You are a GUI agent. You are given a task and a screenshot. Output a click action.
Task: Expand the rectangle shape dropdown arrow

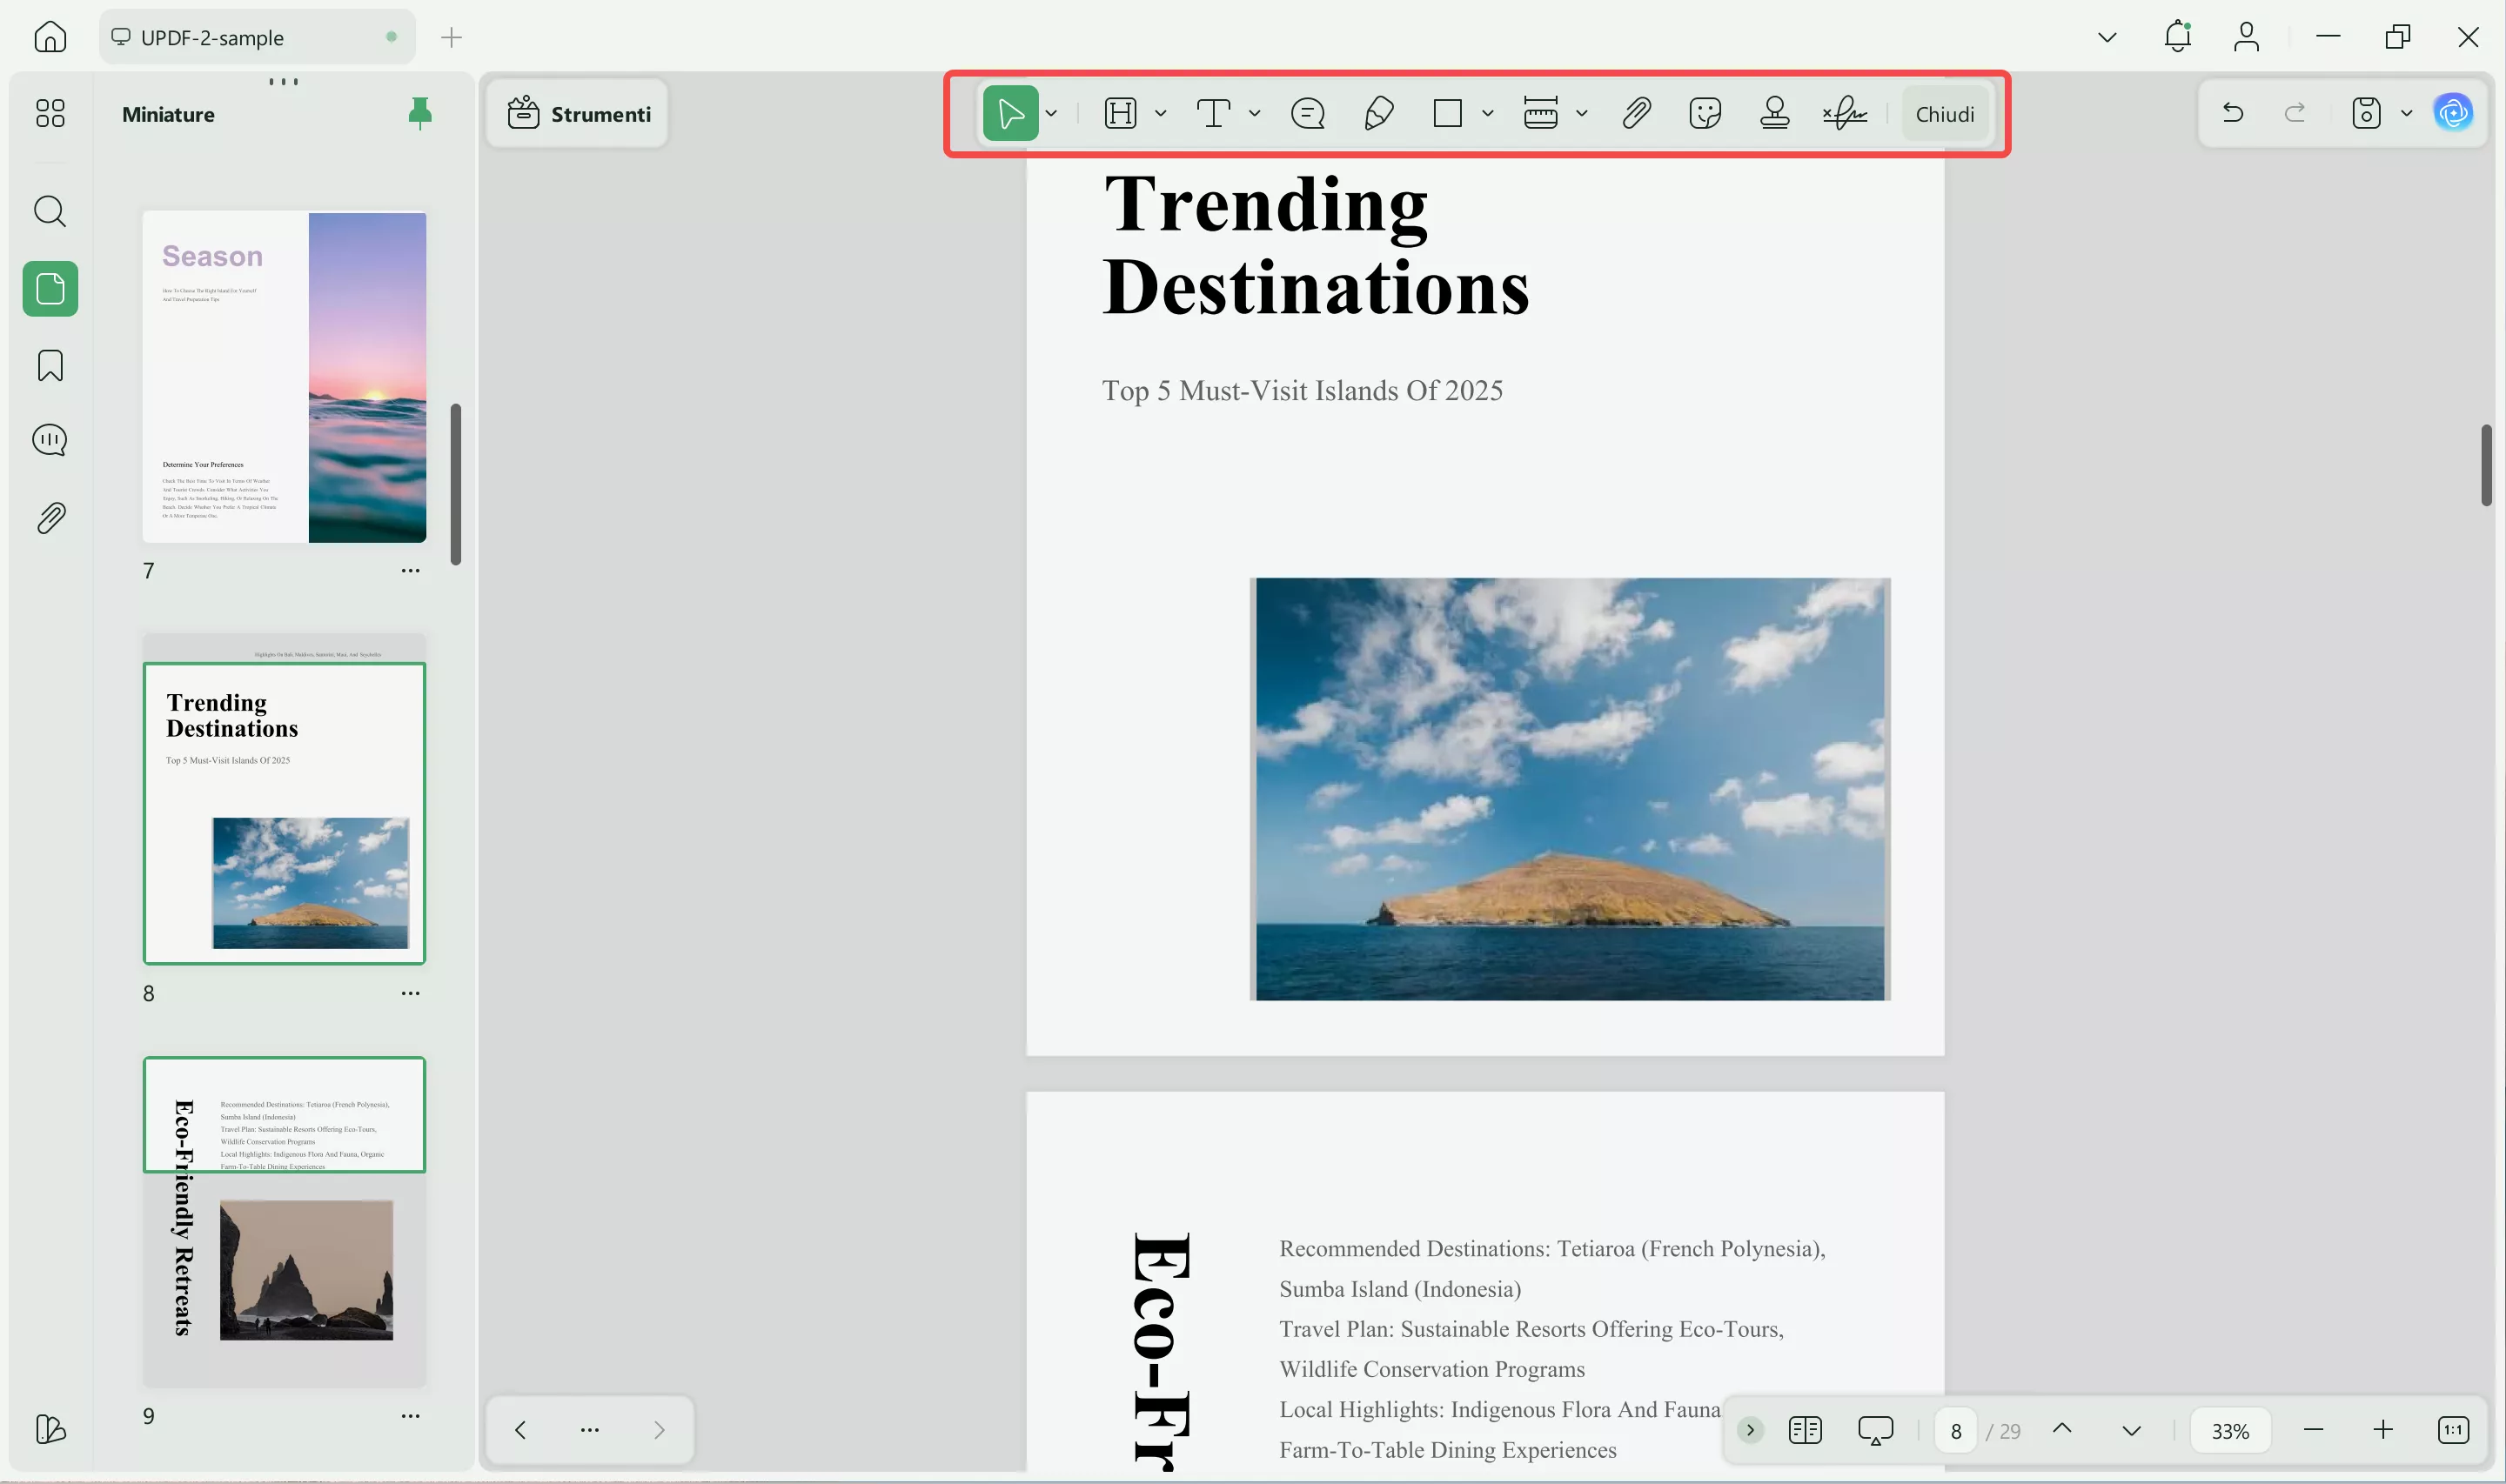(x=1488, y=113)
